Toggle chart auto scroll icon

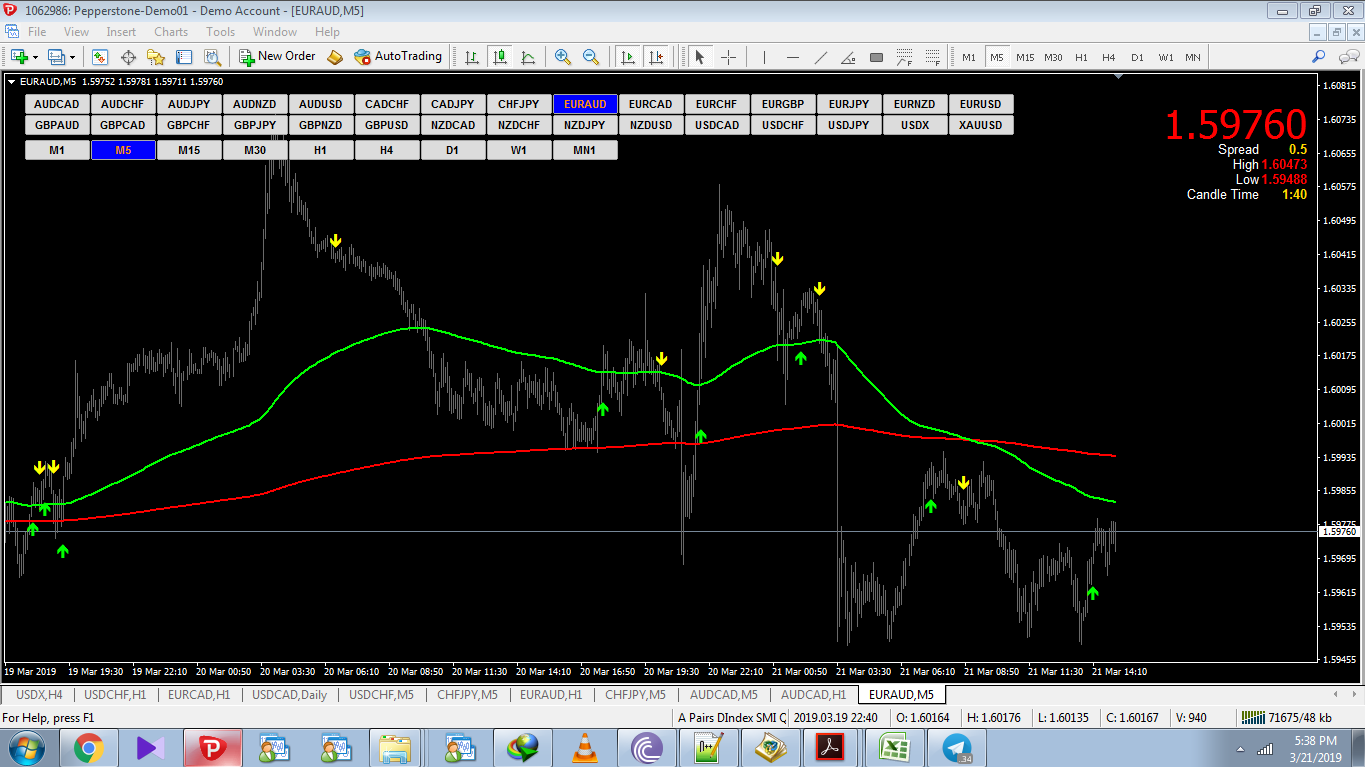(627, 57)
